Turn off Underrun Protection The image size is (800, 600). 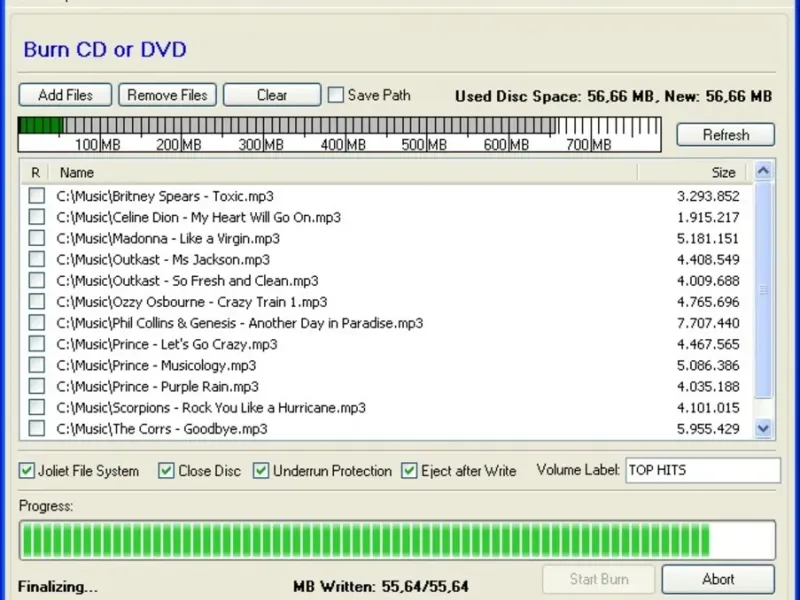pyautogui.click(x=261, y=470)
